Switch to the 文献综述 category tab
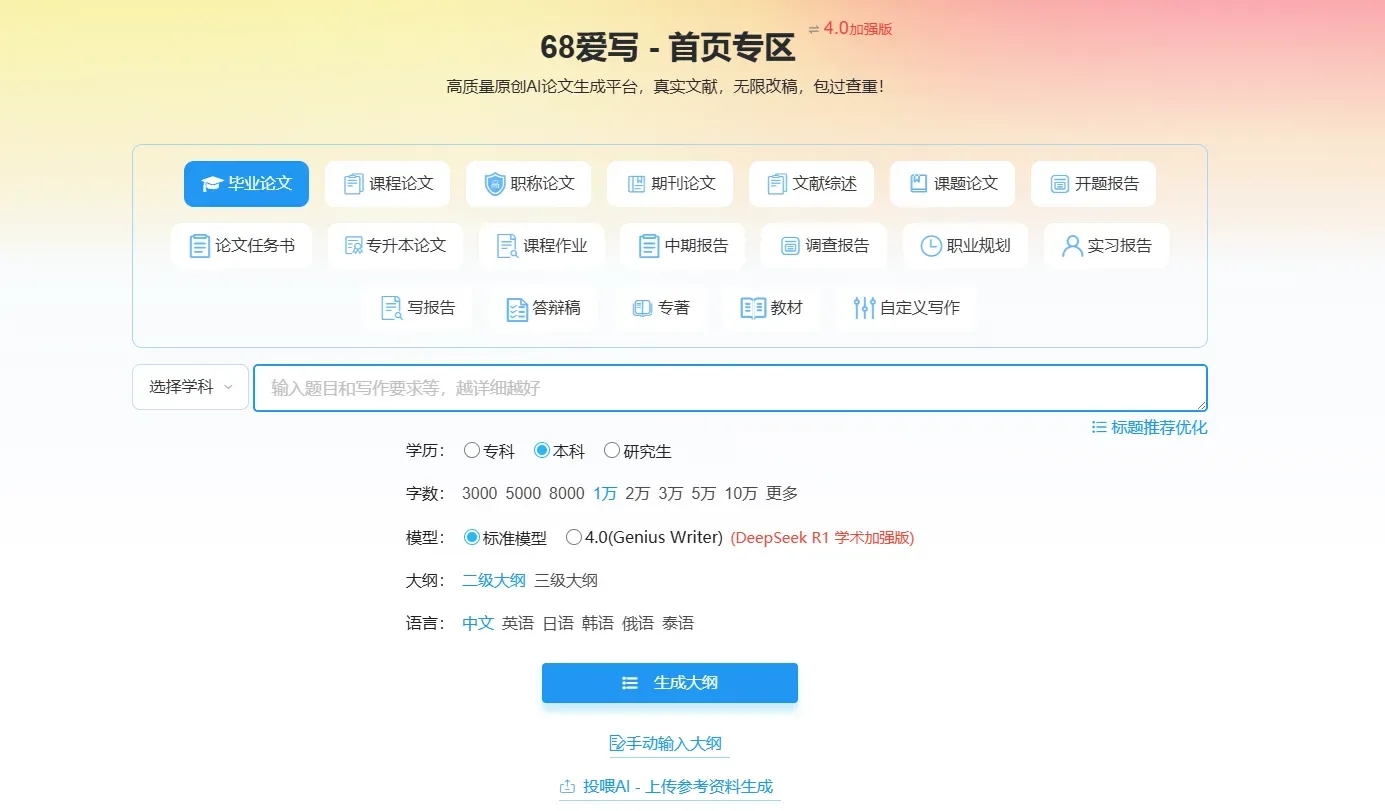Screen dimensions: 1385x811 tap(812, 184)
